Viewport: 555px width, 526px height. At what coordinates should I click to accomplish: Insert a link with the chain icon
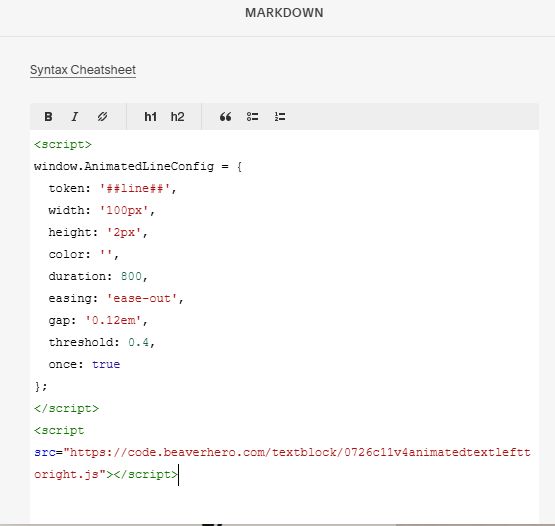(x=102, y=116)
